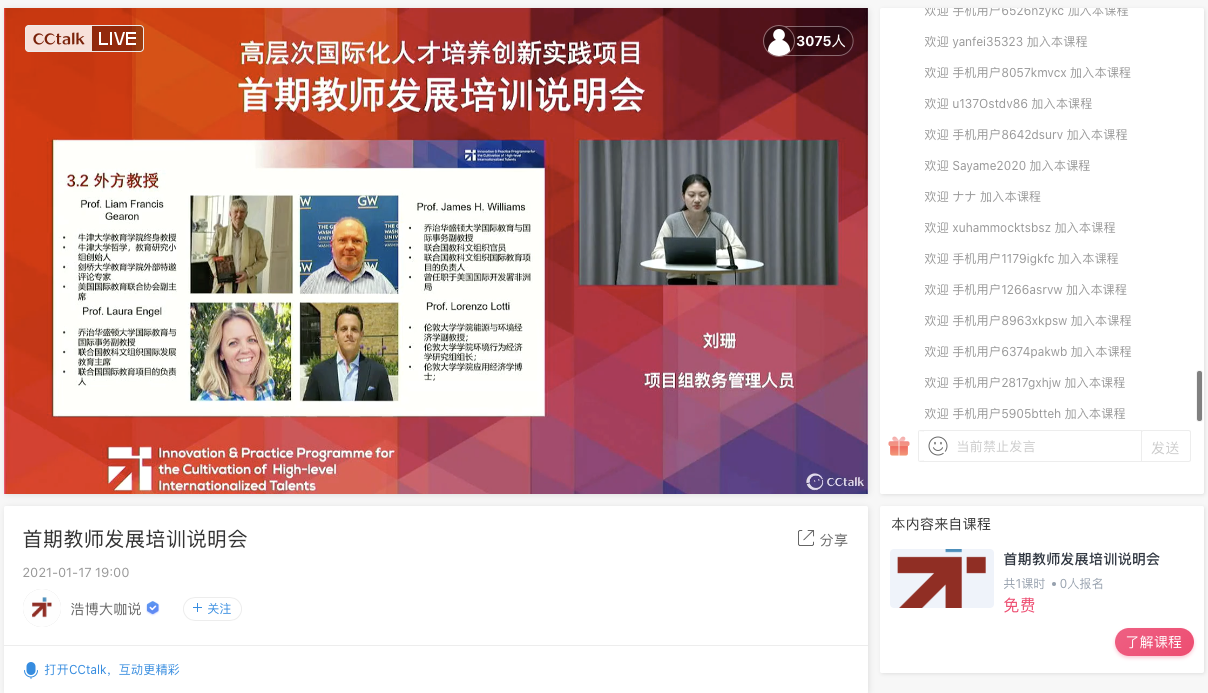This screenshot has width=1208, height=693.
Task: Click the share (分享) icon
Action: [x=821, y=539]
